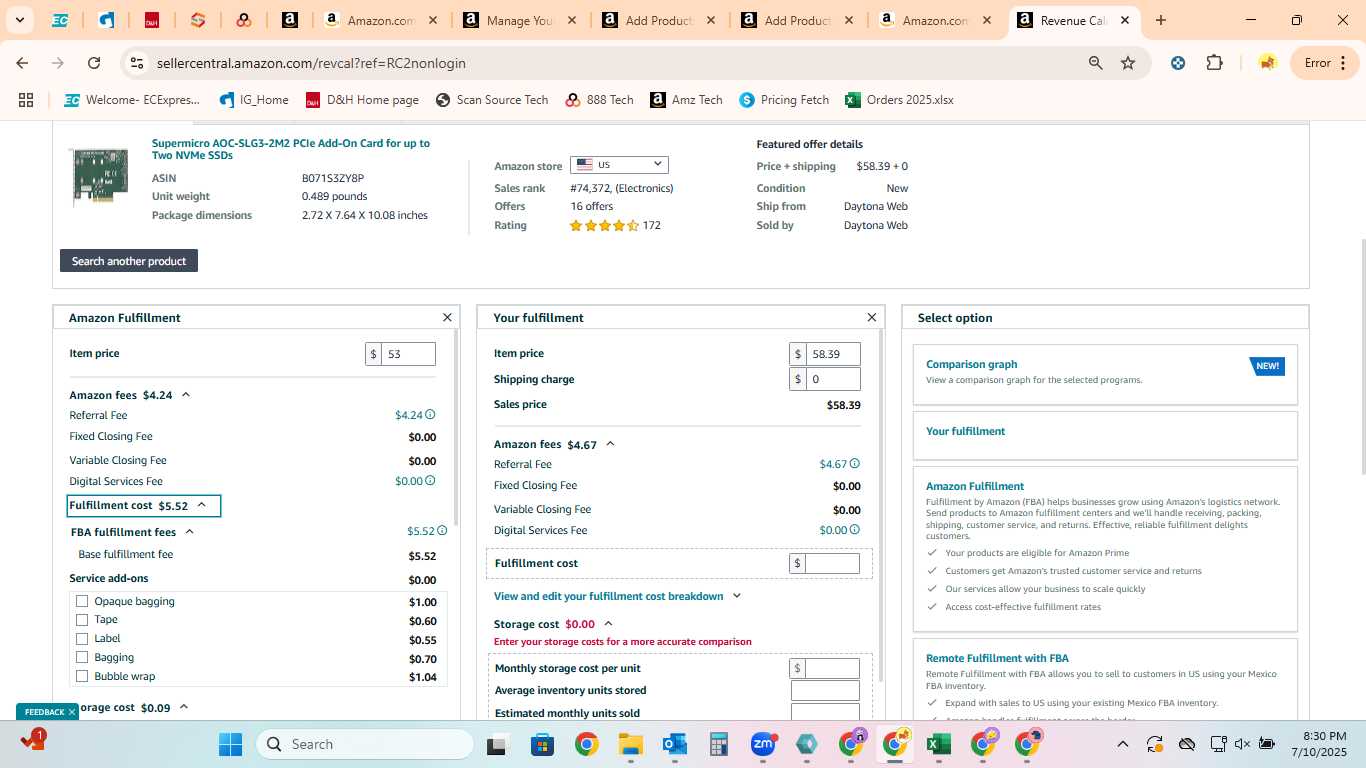
Task: Open Calculator from the taskbar
Action: 718,744
